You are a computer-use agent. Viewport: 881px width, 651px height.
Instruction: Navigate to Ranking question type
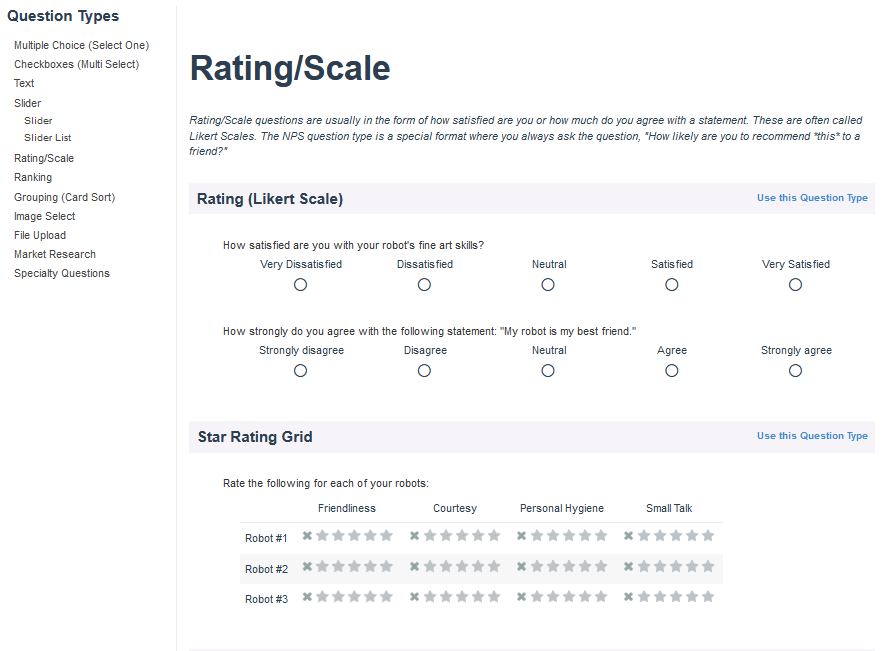coord(33,177)
